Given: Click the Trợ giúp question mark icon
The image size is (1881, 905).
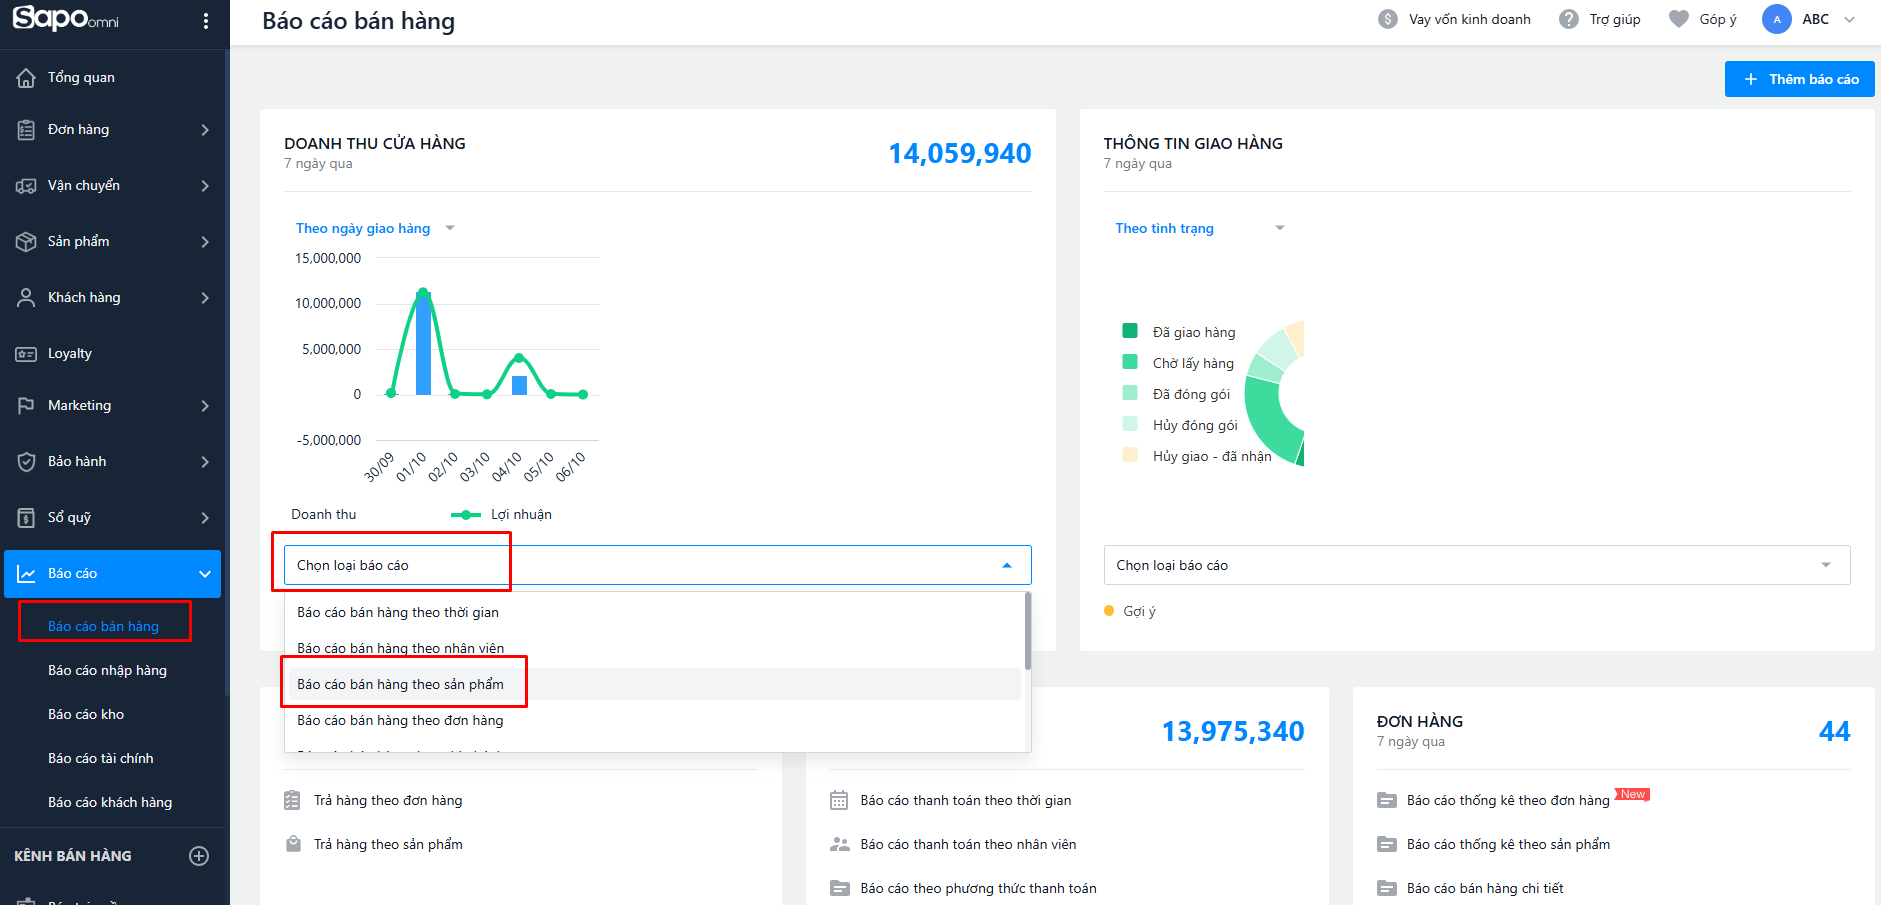Looking at the screenshot, I should pos(1569,19).
